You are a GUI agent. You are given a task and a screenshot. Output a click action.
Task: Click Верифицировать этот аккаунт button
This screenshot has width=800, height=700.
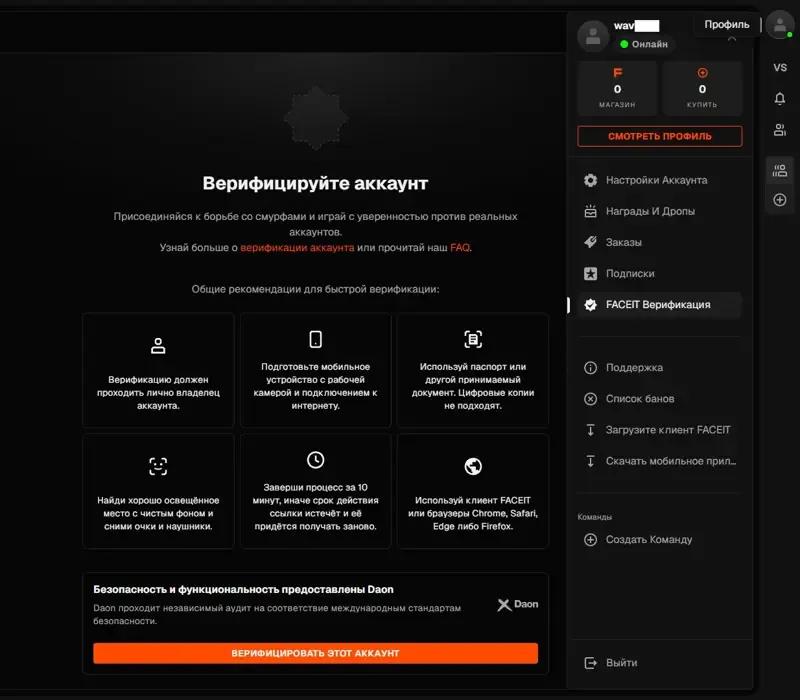click(x=315, y=653)
